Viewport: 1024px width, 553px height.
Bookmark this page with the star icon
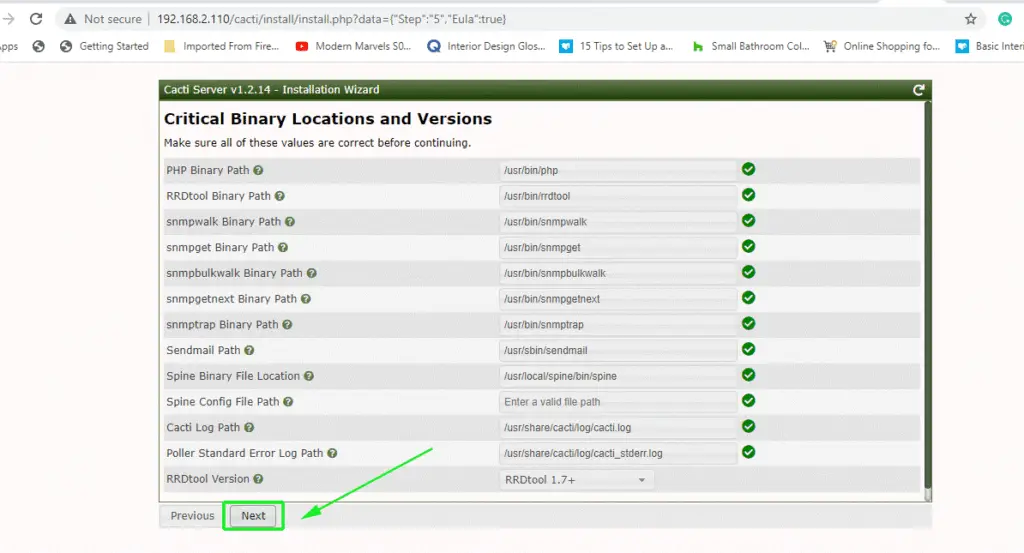tap(970, 19)
